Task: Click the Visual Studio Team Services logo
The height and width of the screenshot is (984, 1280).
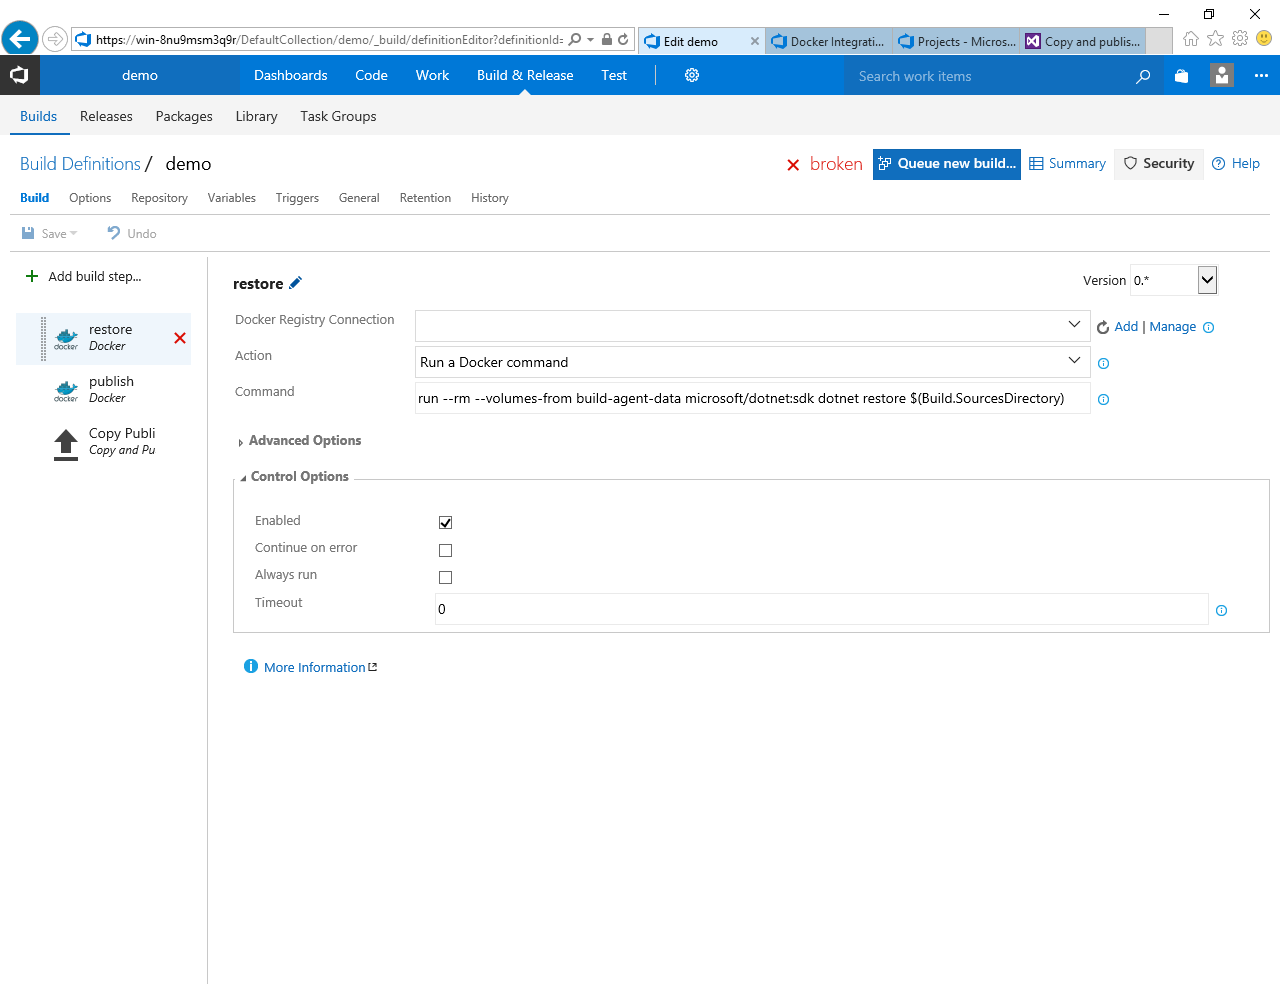Action: click(x=19, y=75)
